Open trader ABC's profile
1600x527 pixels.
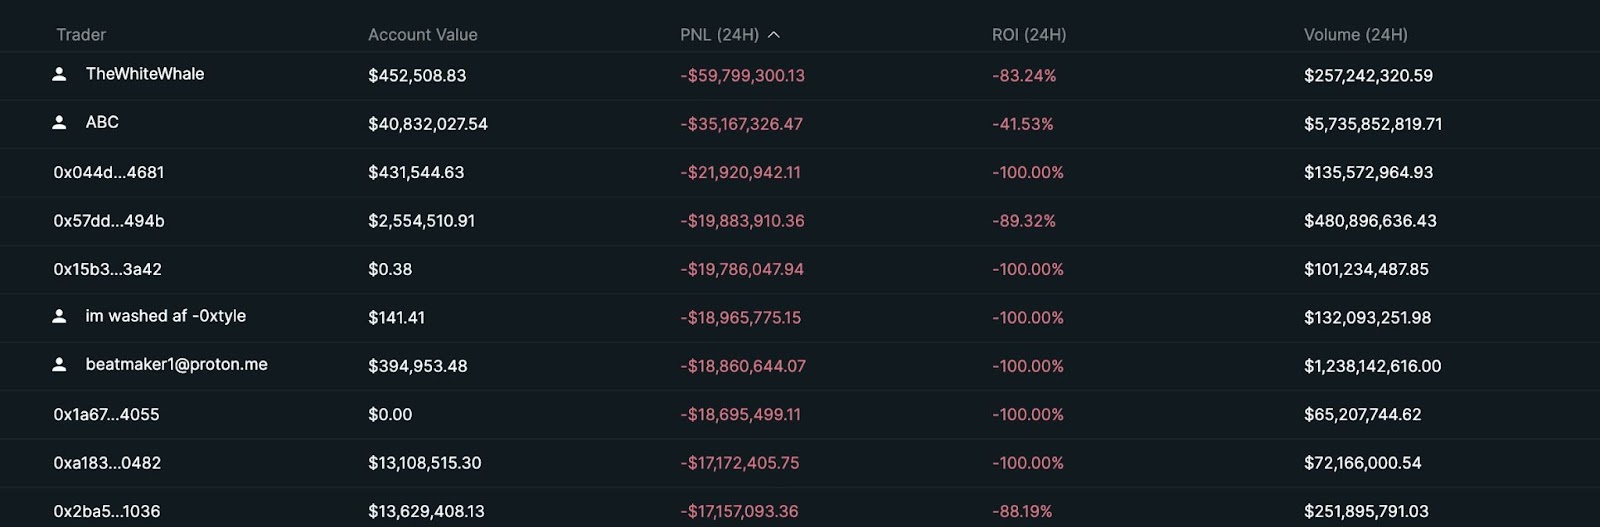coord(102,122)
